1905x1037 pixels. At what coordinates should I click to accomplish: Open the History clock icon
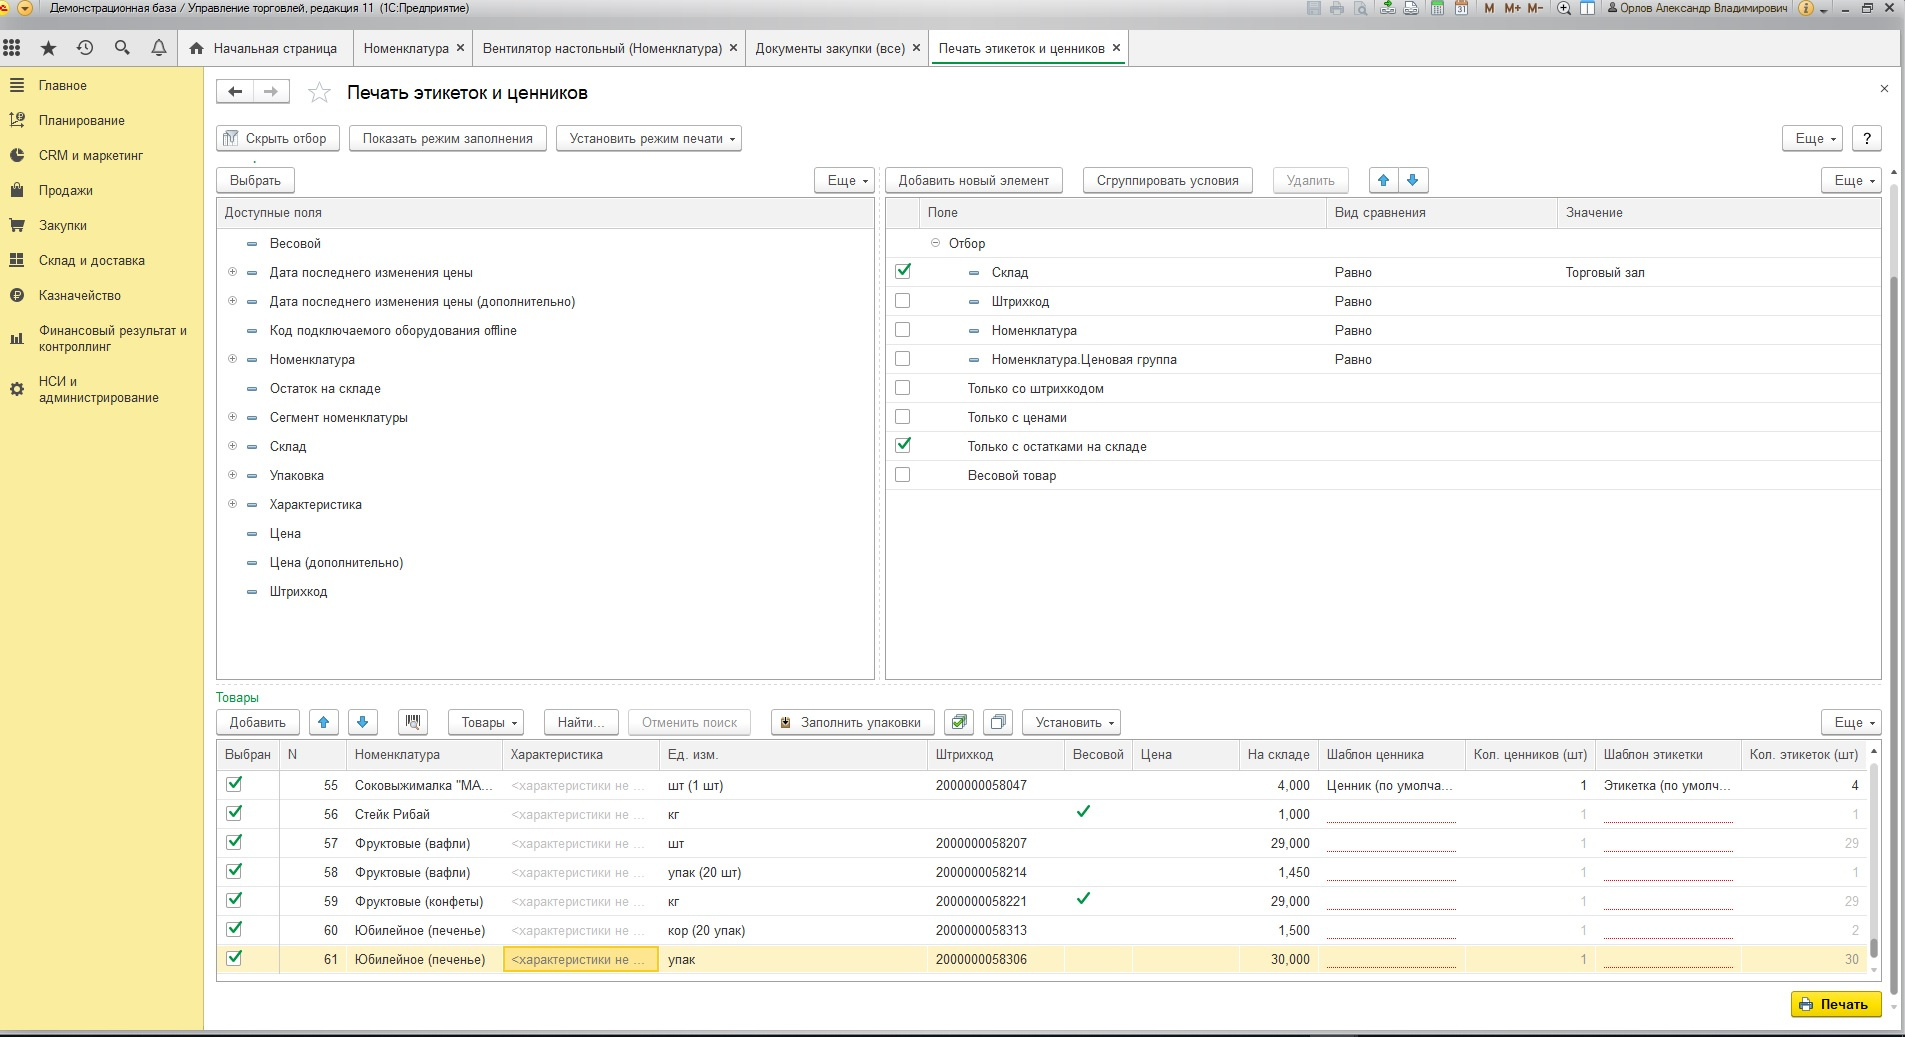tap(85, 48)
